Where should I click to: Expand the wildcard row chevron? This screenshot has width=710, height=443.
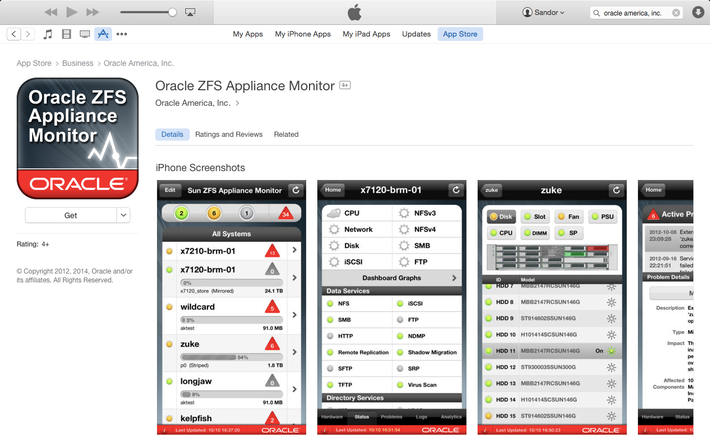coord(294,315)
